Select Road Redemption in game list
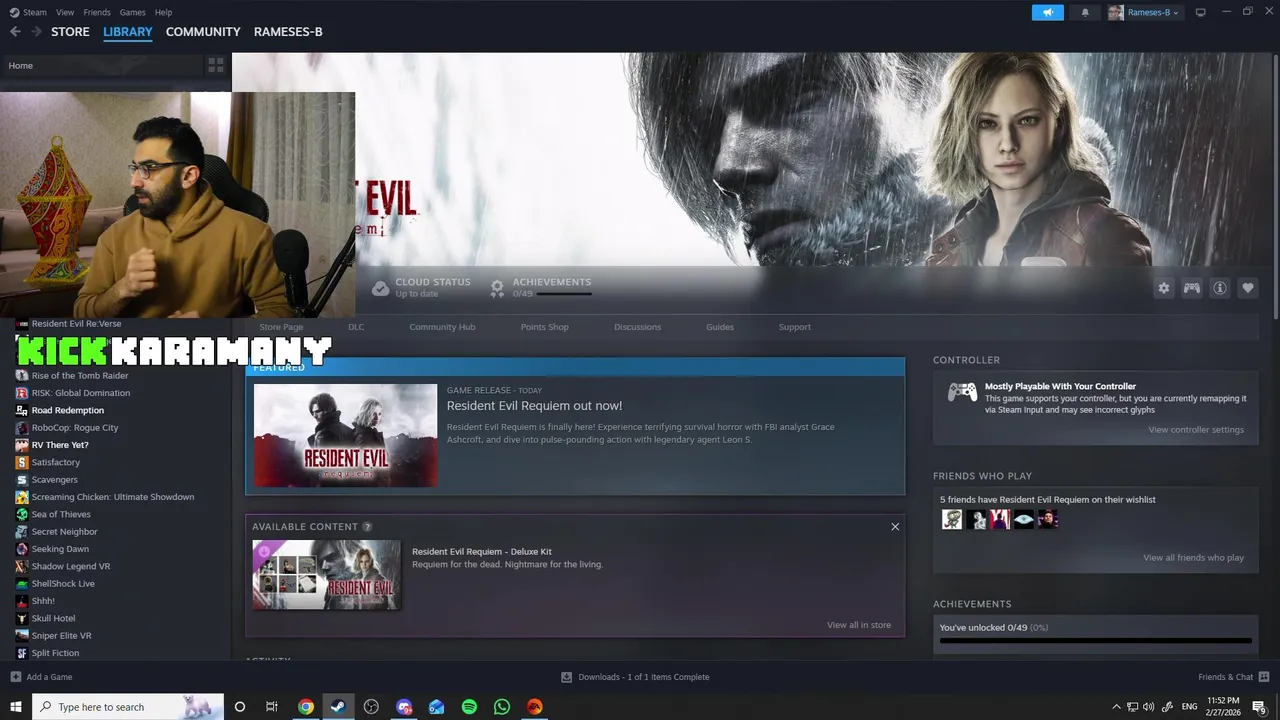The width and height of the screenshot is (1280, 720). tap(68, 410)
